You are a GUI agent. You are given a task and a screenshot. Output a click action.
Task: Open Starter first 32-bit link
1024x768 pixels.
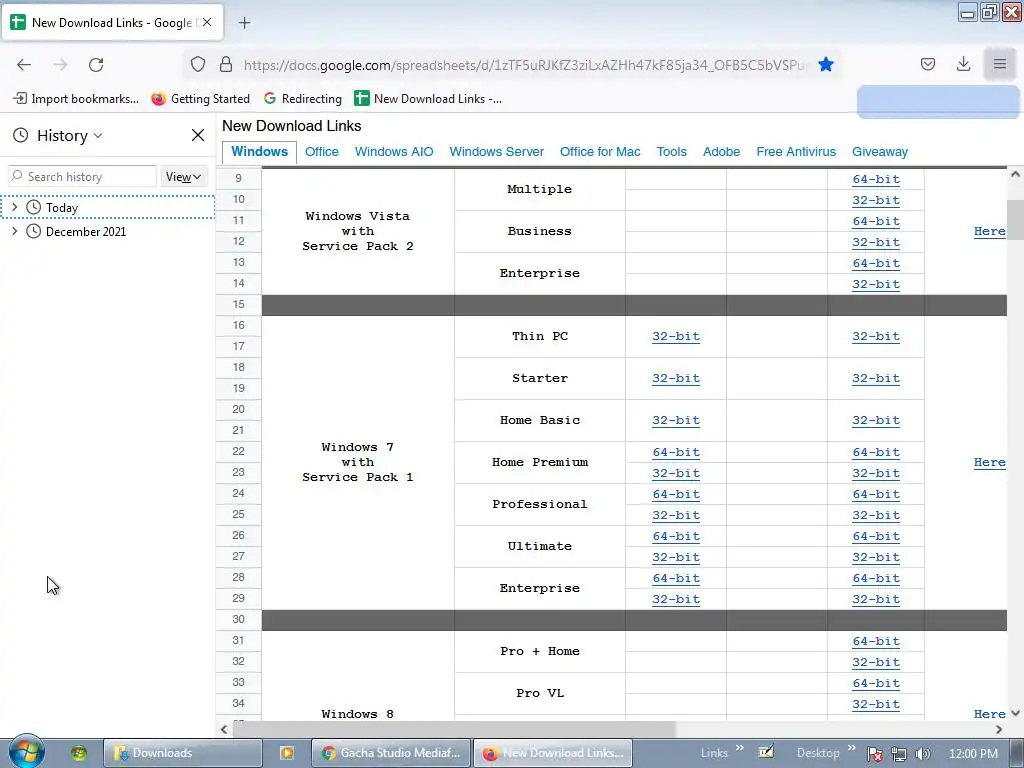(x=676, y=378)
